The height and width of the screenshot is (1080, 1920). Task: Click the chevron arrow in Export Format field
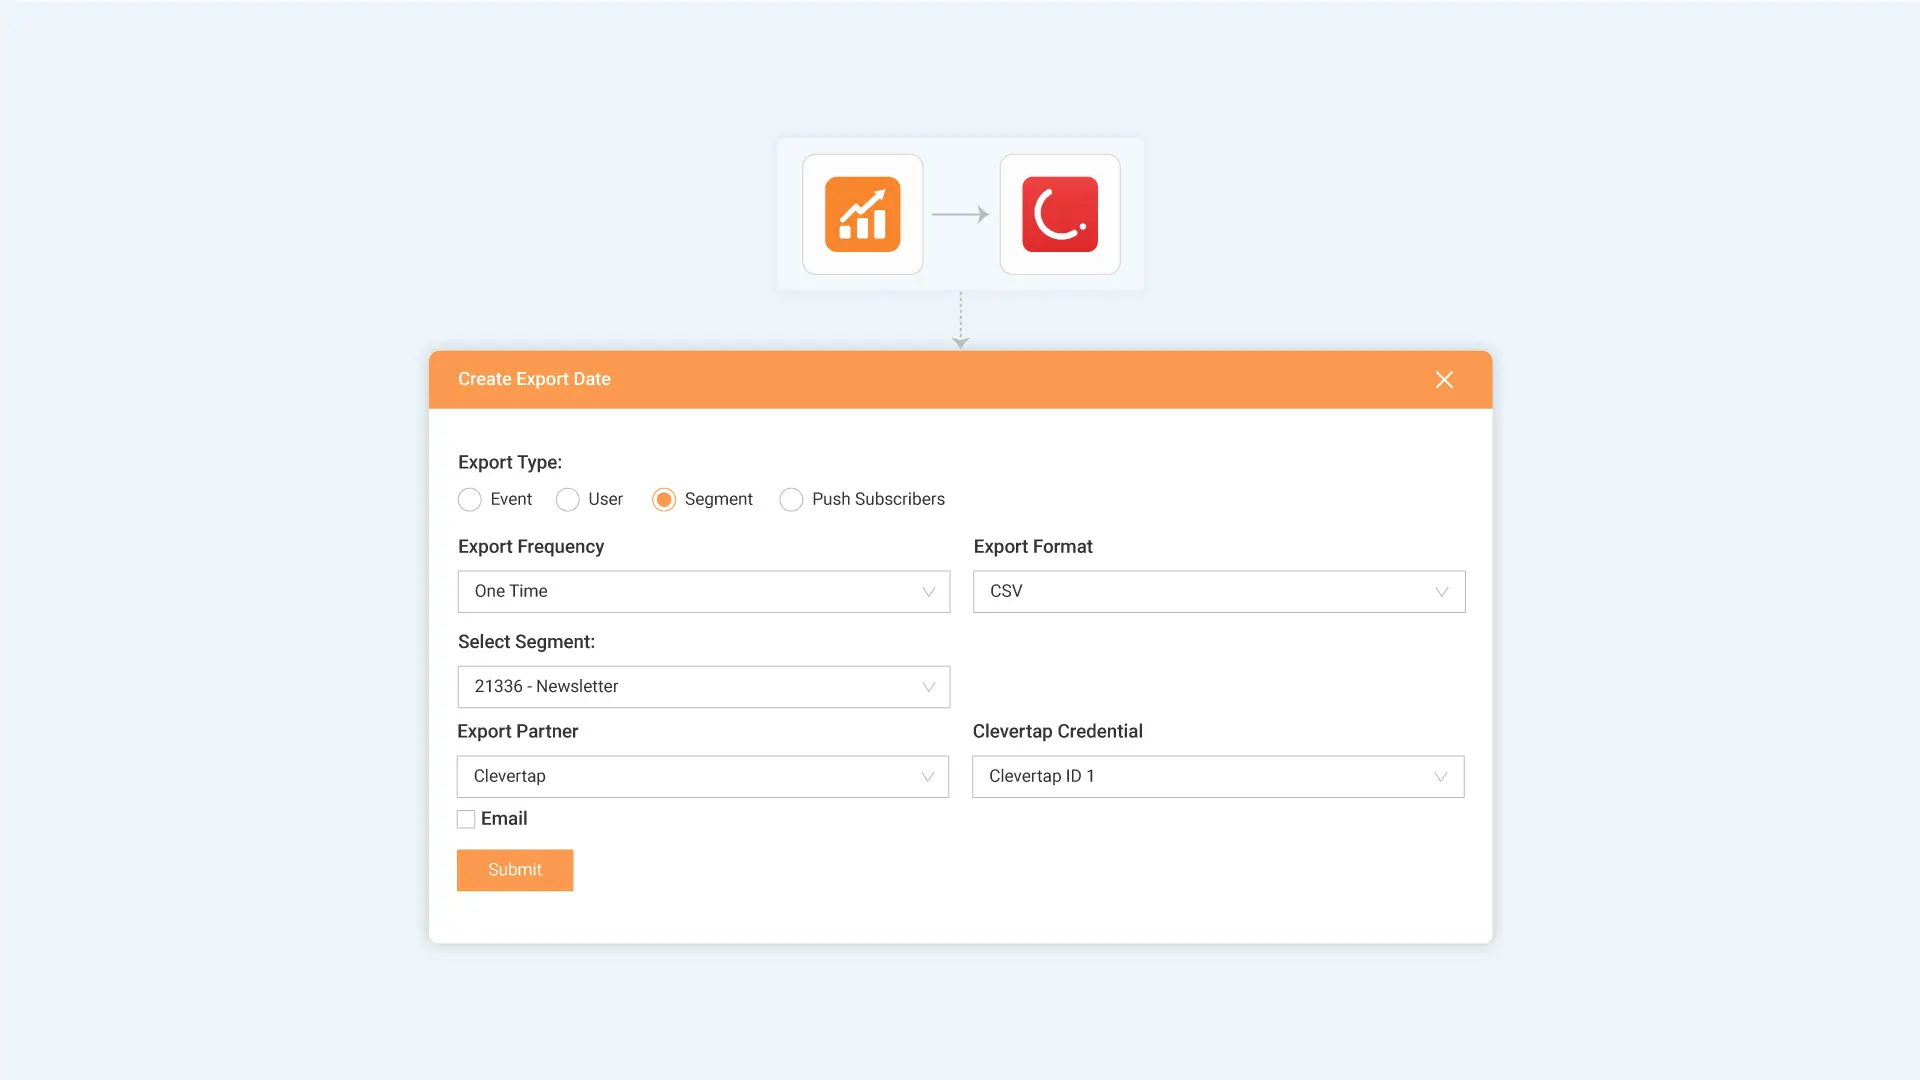[x=1442, y=592]
